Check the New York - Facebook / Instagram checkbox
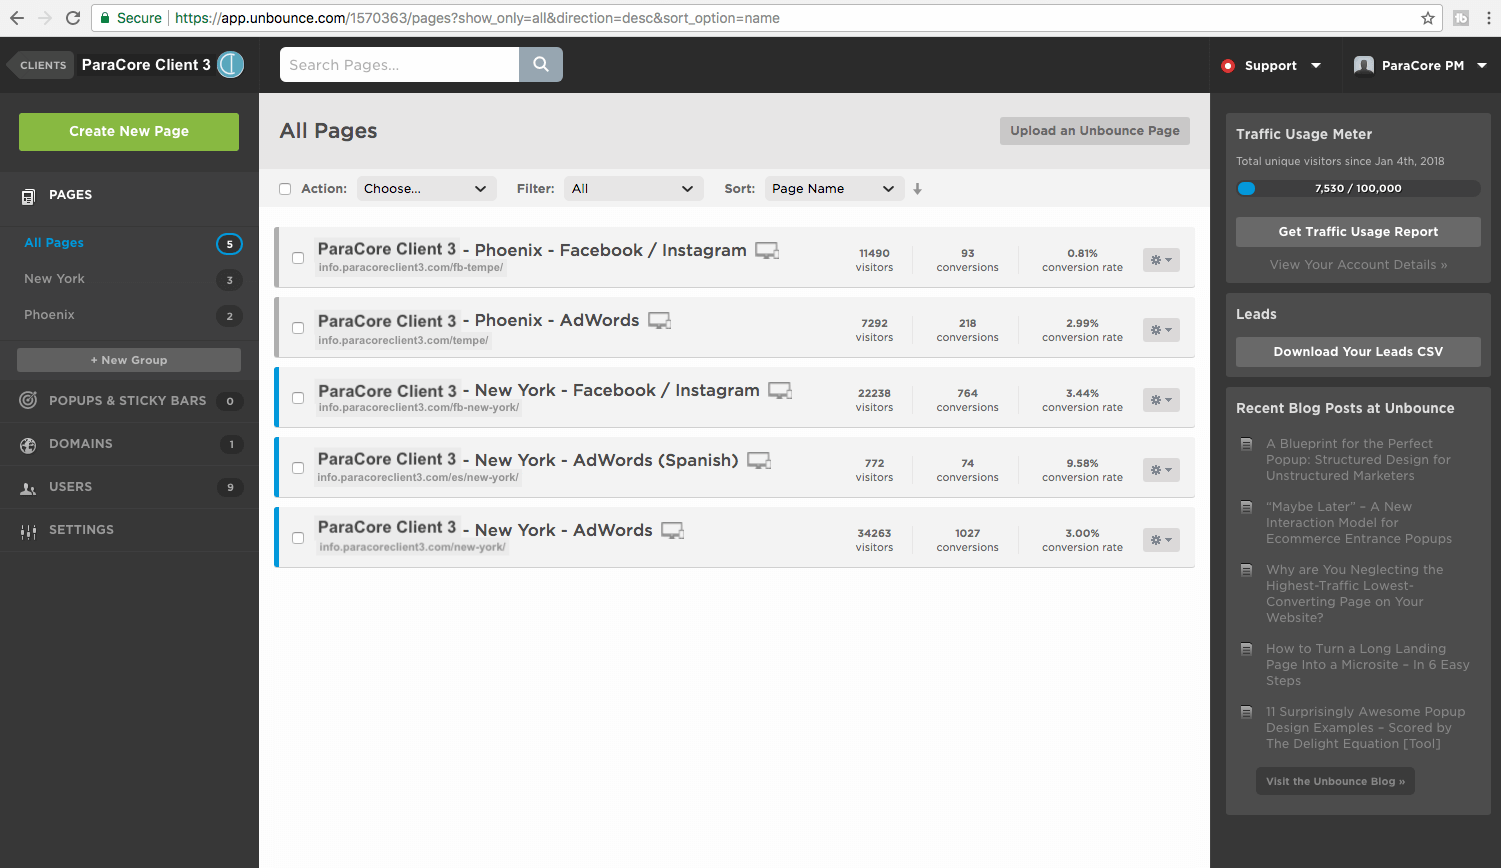The image size is (1501, 868). coord(298,398)
